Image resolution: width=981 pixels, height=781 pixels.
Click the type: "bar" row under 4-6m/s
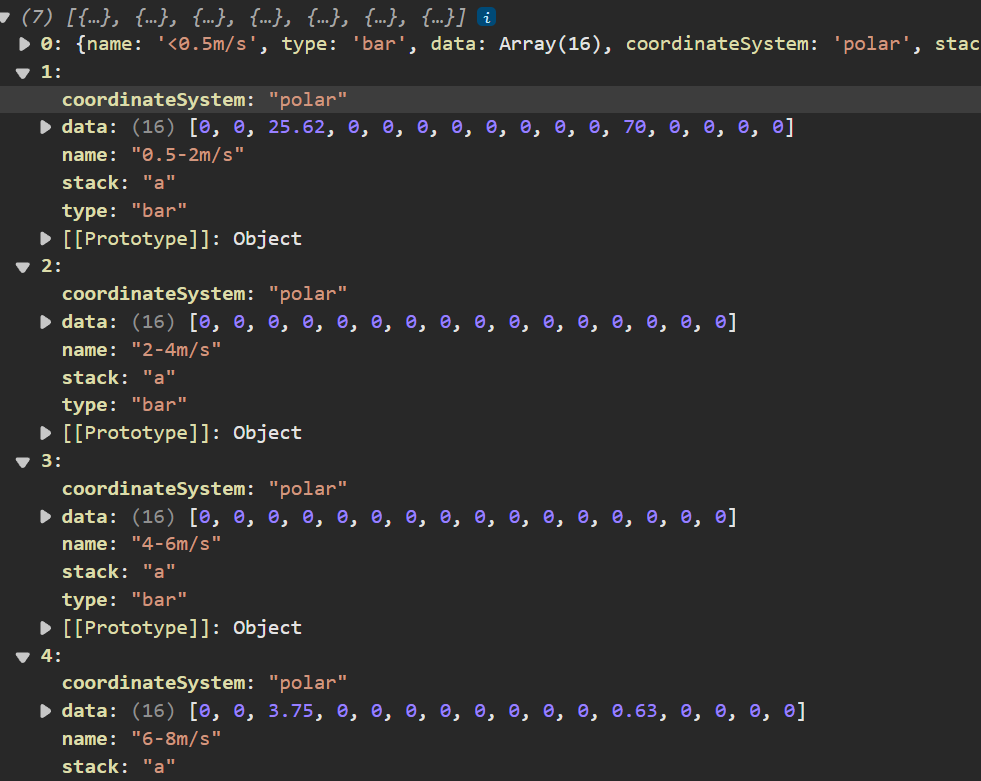[x=124, y=600]
